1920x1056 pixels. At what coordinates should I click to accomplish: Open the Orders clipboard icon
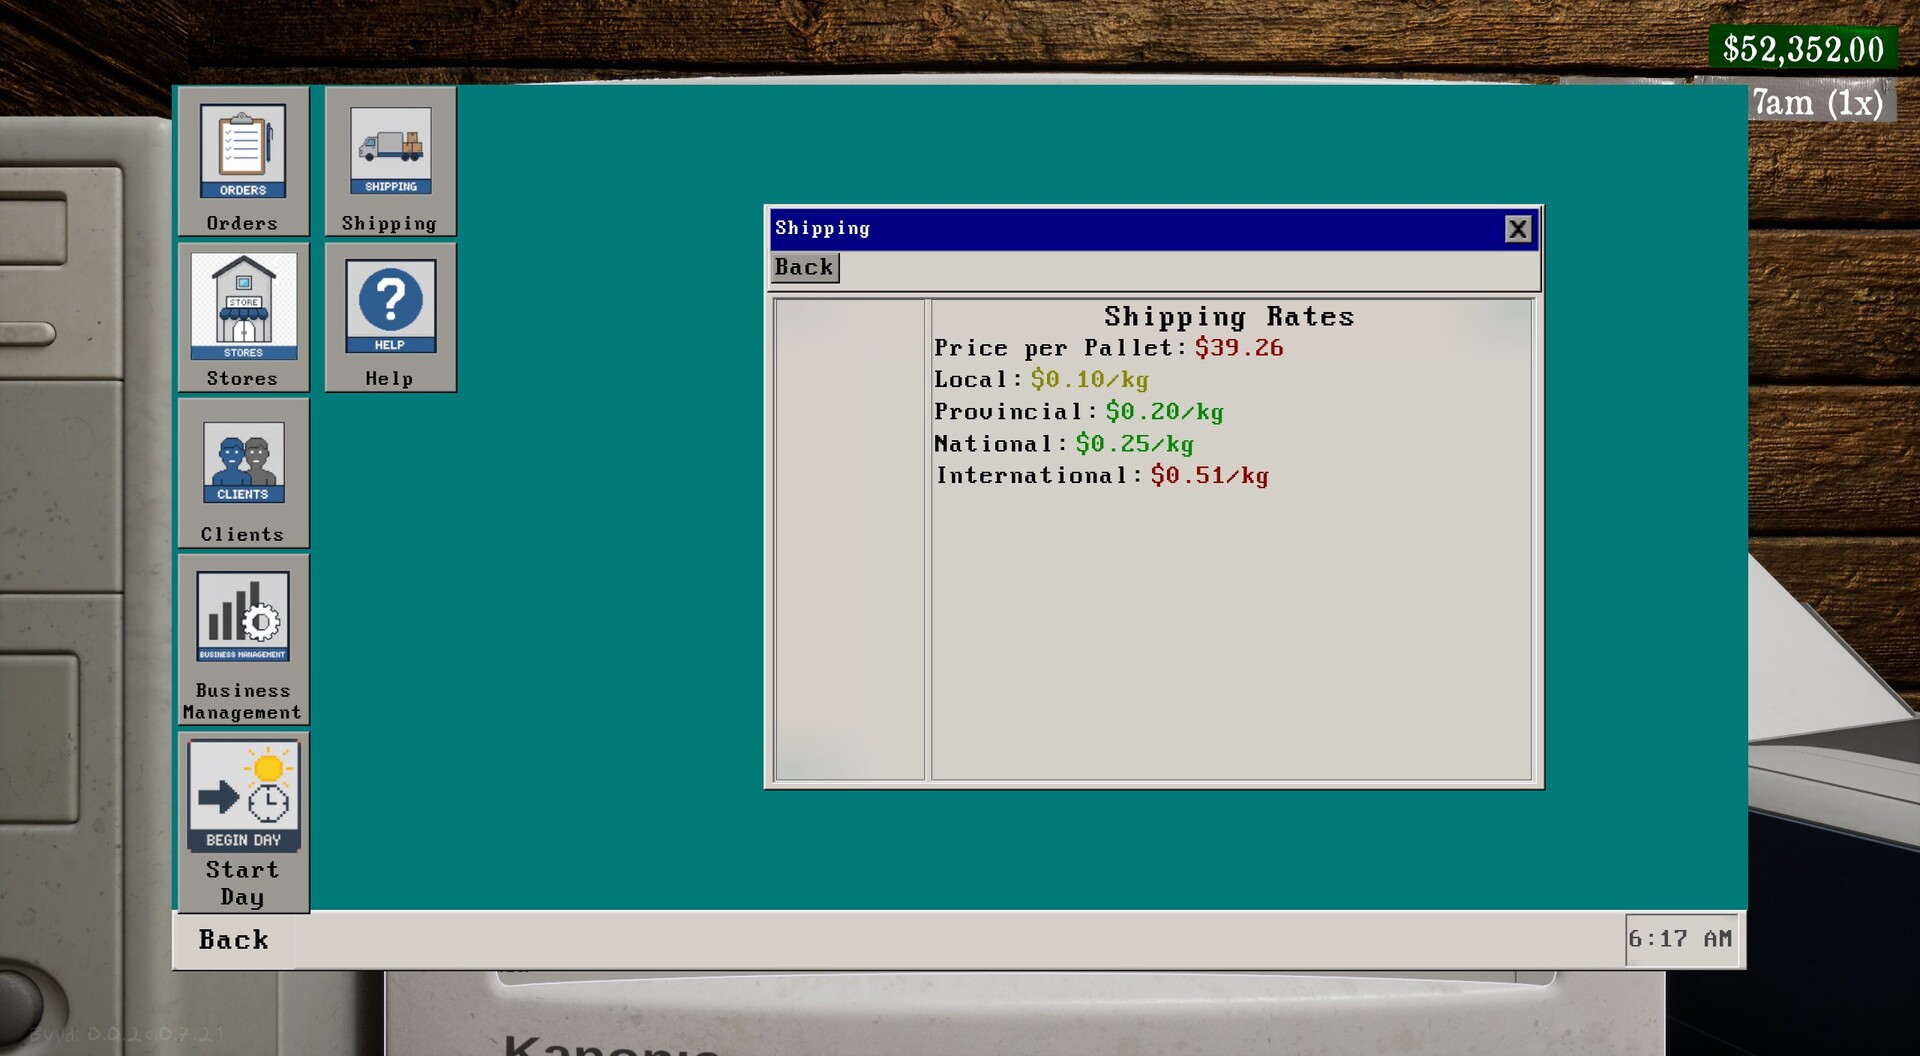242,150
